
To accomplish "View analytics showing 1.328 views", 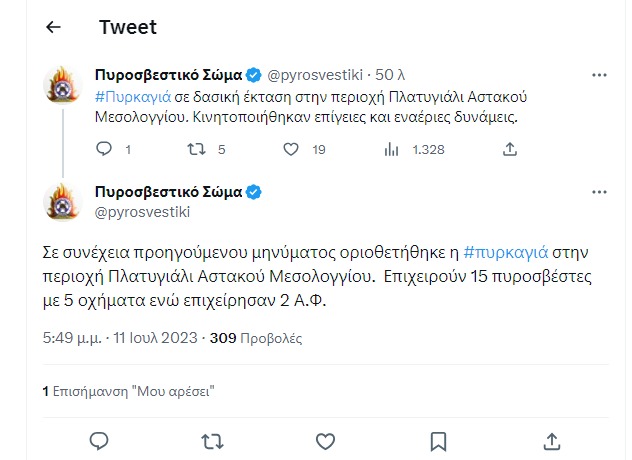I will [x=391, y=149].
